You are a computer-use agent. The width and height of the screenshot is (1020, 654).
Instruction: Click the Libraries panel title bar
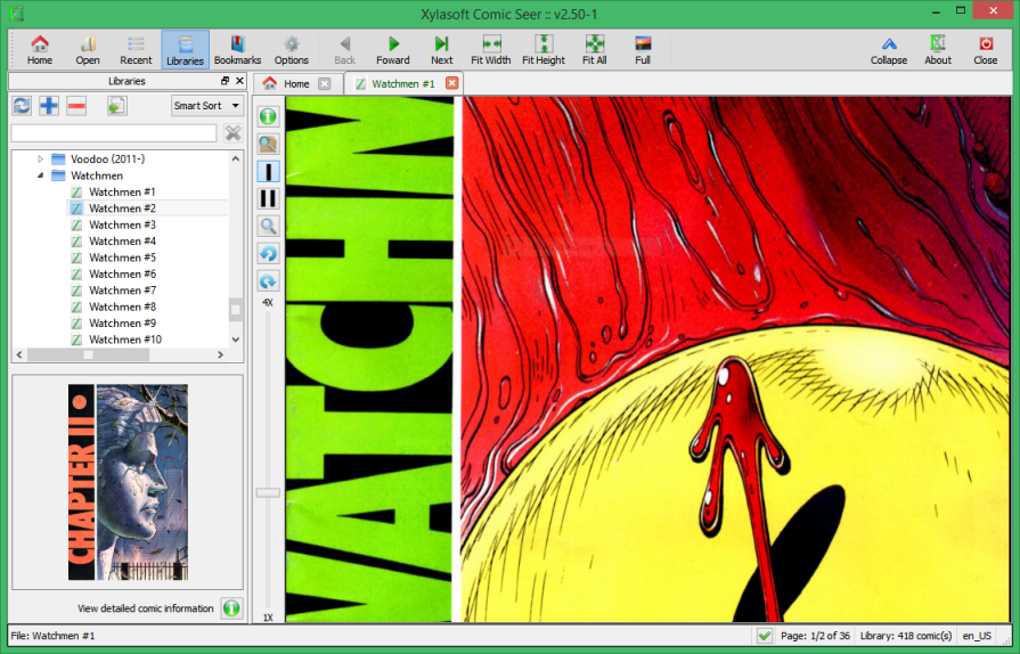[127, 81]
